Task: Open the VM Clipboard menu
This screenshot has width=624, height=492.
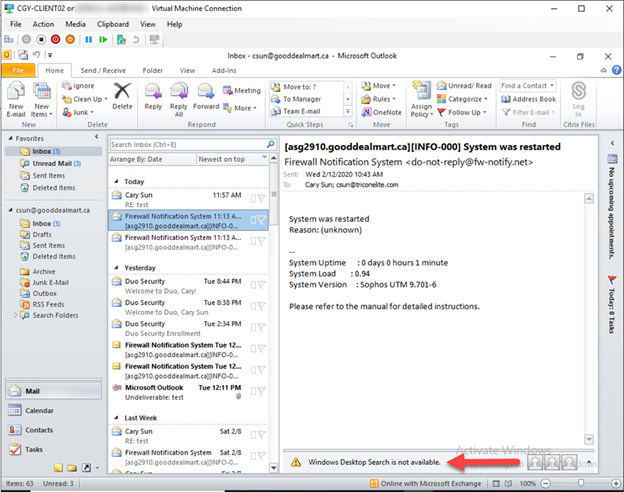Action: pyautogui.click(x=113, y=24)
